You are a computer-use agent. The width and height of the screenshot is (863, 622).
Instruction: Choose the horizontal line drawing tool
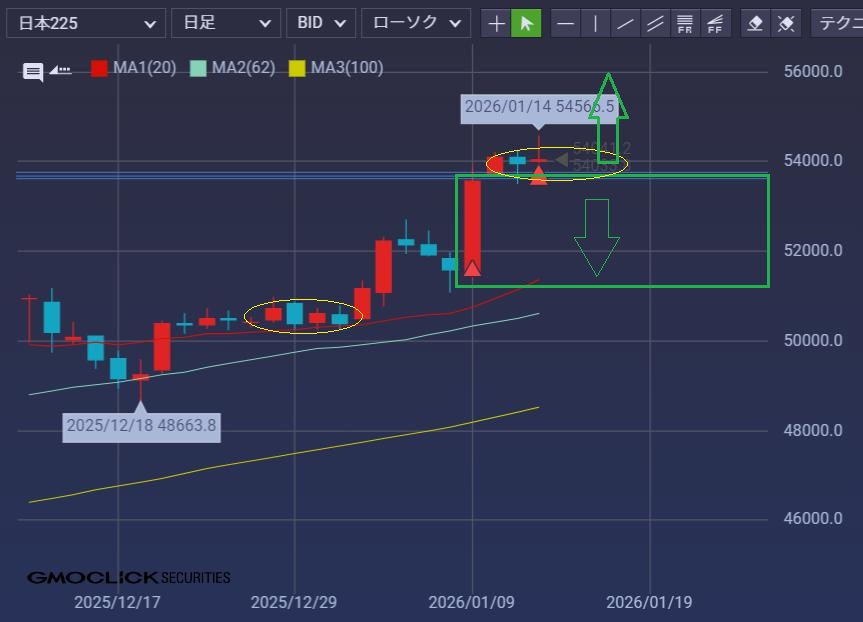[566, 23]
